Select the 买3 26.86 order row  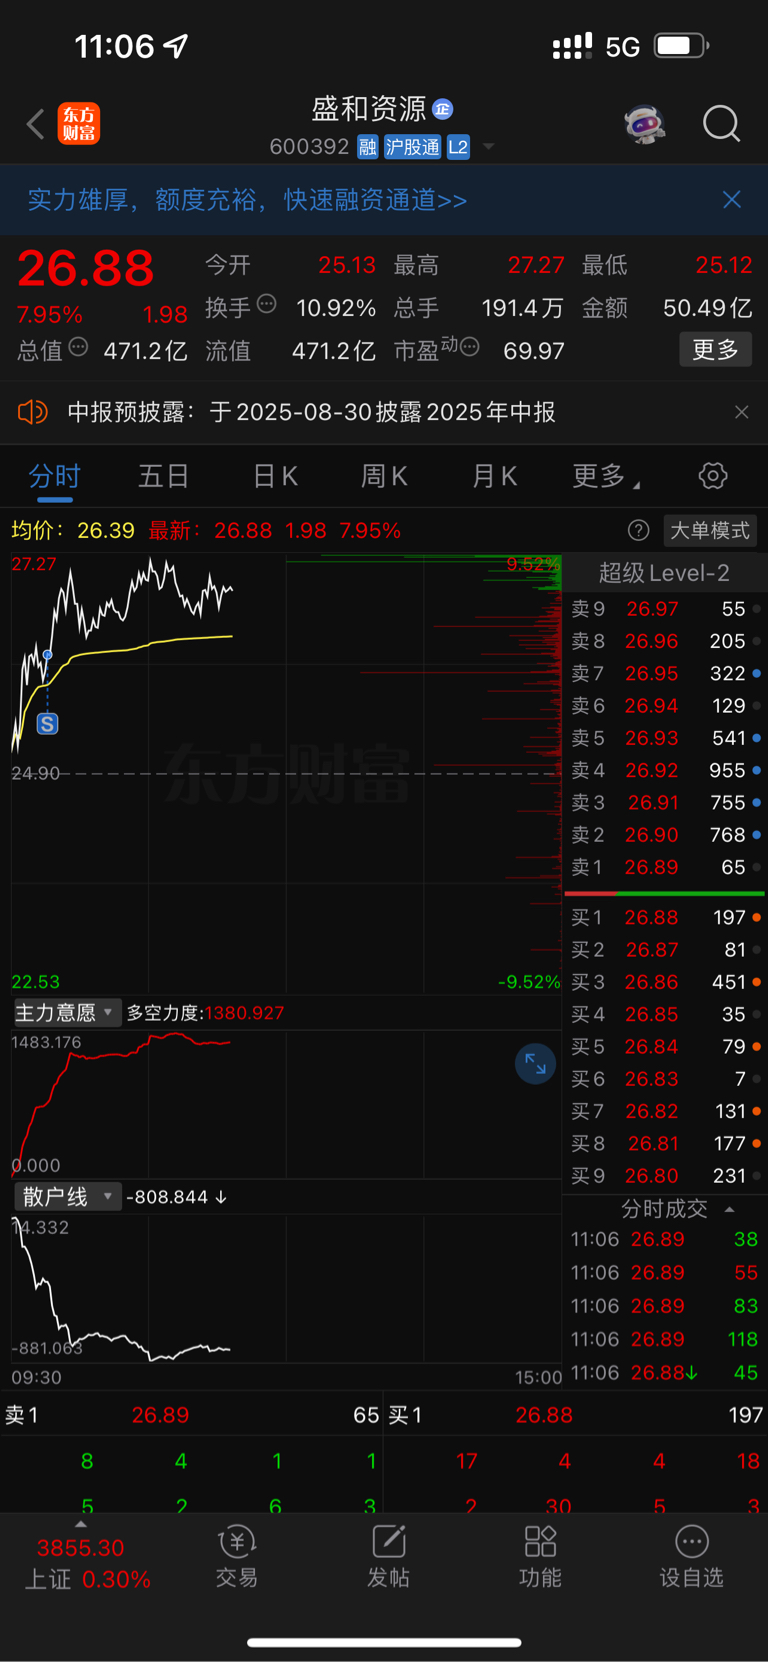[x=665, y=982]
